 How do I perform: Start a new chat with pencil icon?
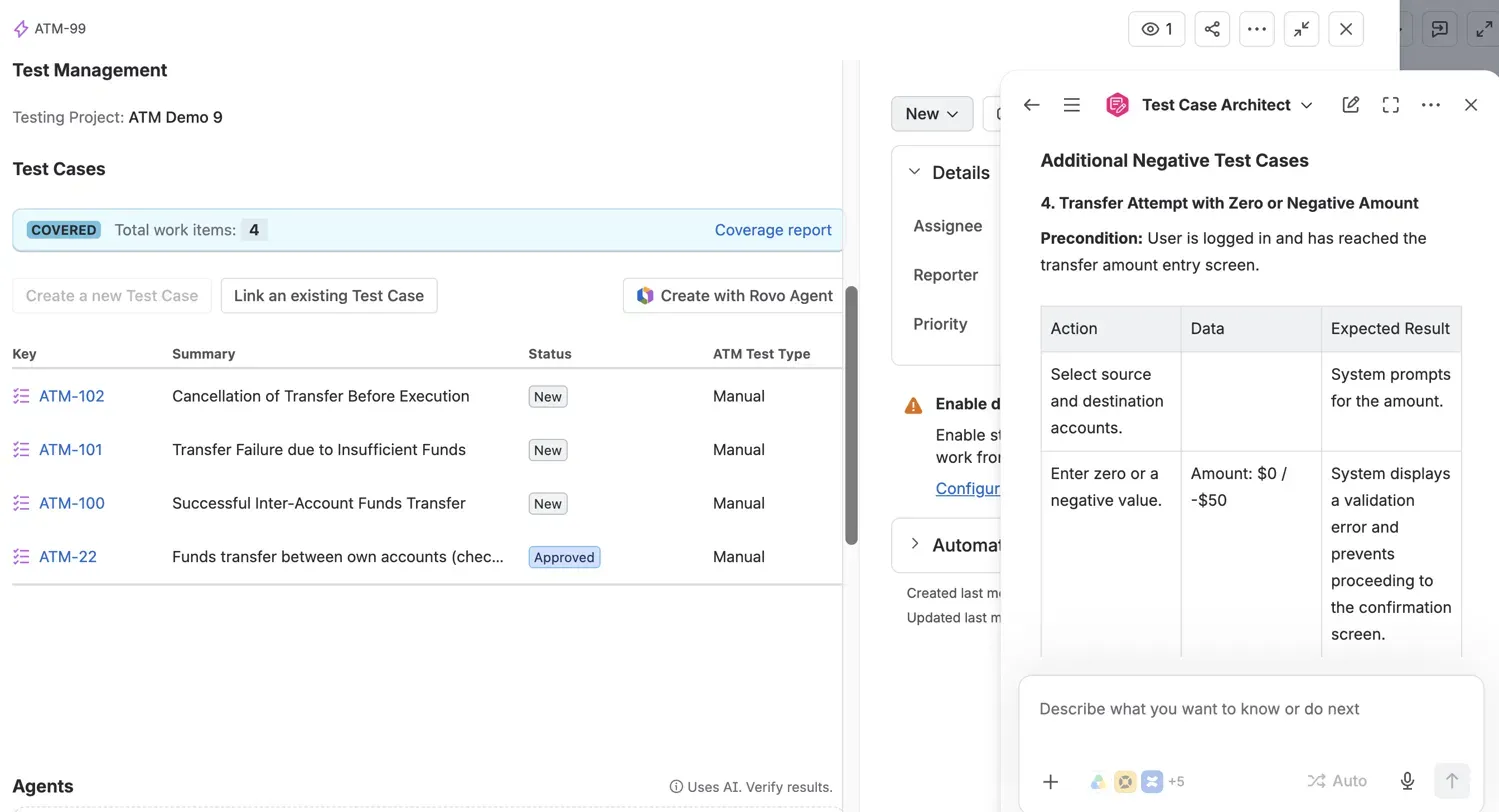[1351, 105]
